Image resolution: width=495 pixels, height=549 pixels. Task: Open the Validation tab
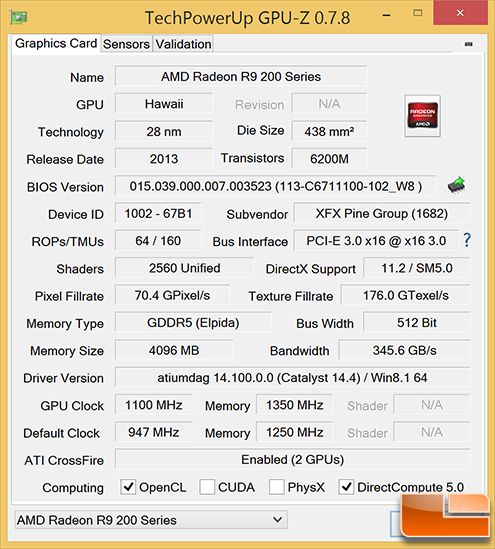point(183,44)
